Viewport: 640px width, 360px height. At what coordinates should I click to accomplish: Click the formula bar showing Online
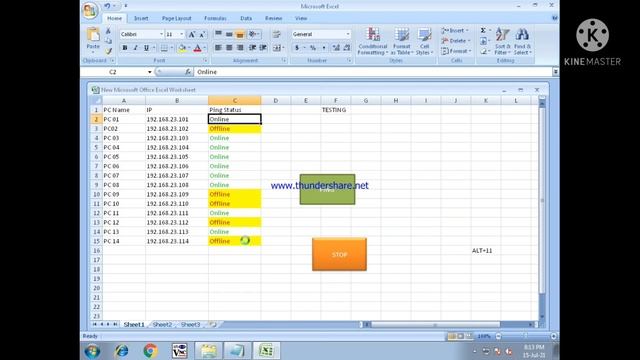[373, 72]
